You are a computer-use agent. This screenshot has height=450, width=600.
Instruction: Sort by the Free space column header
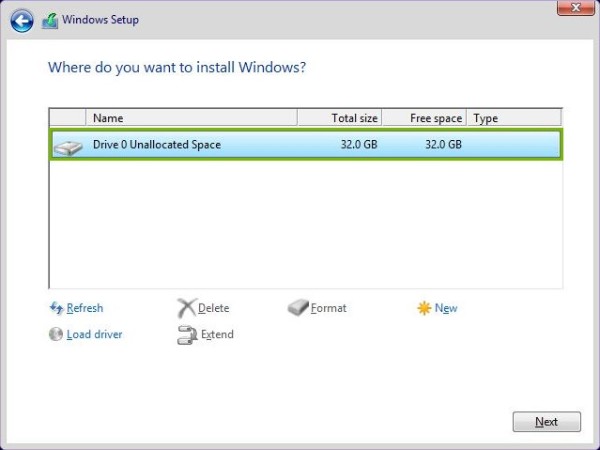pos(424,118)
